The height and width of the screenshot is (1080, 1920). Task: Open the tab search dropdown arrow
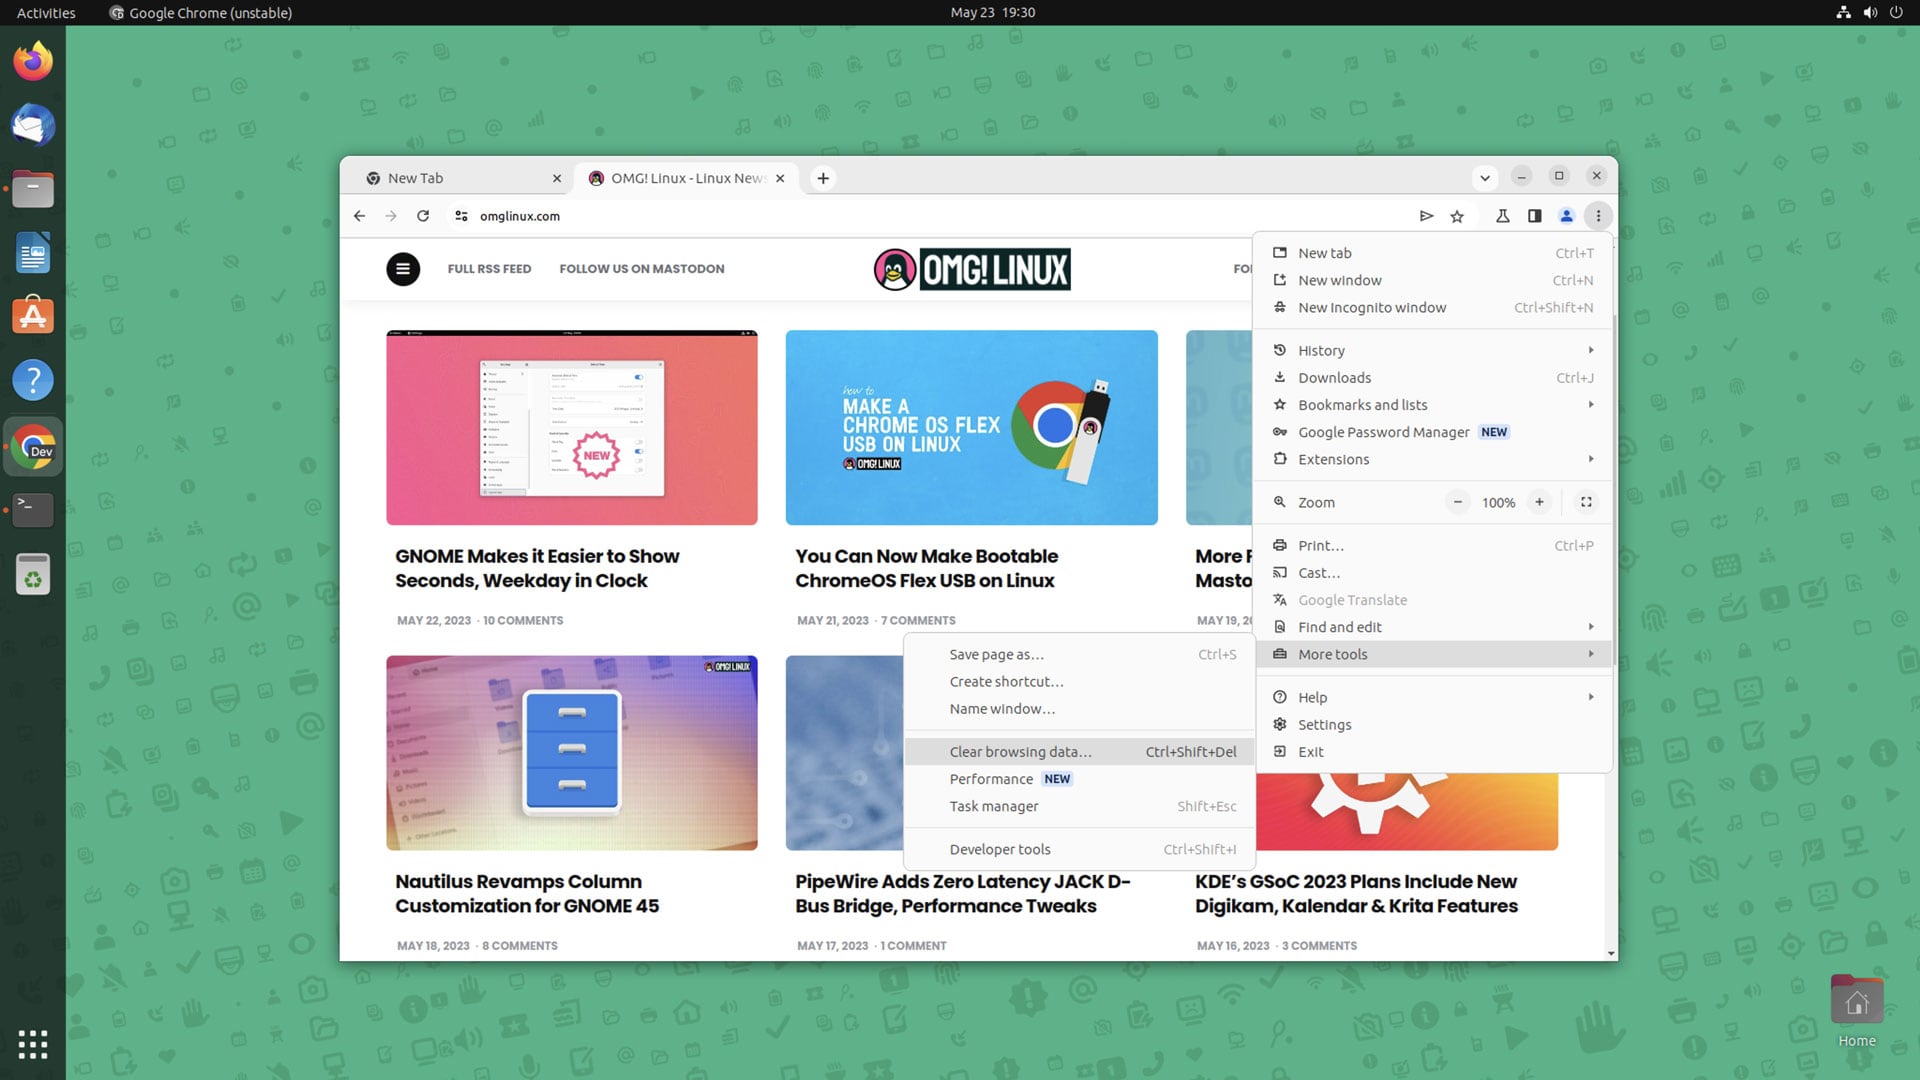[x=1485, y=178]
